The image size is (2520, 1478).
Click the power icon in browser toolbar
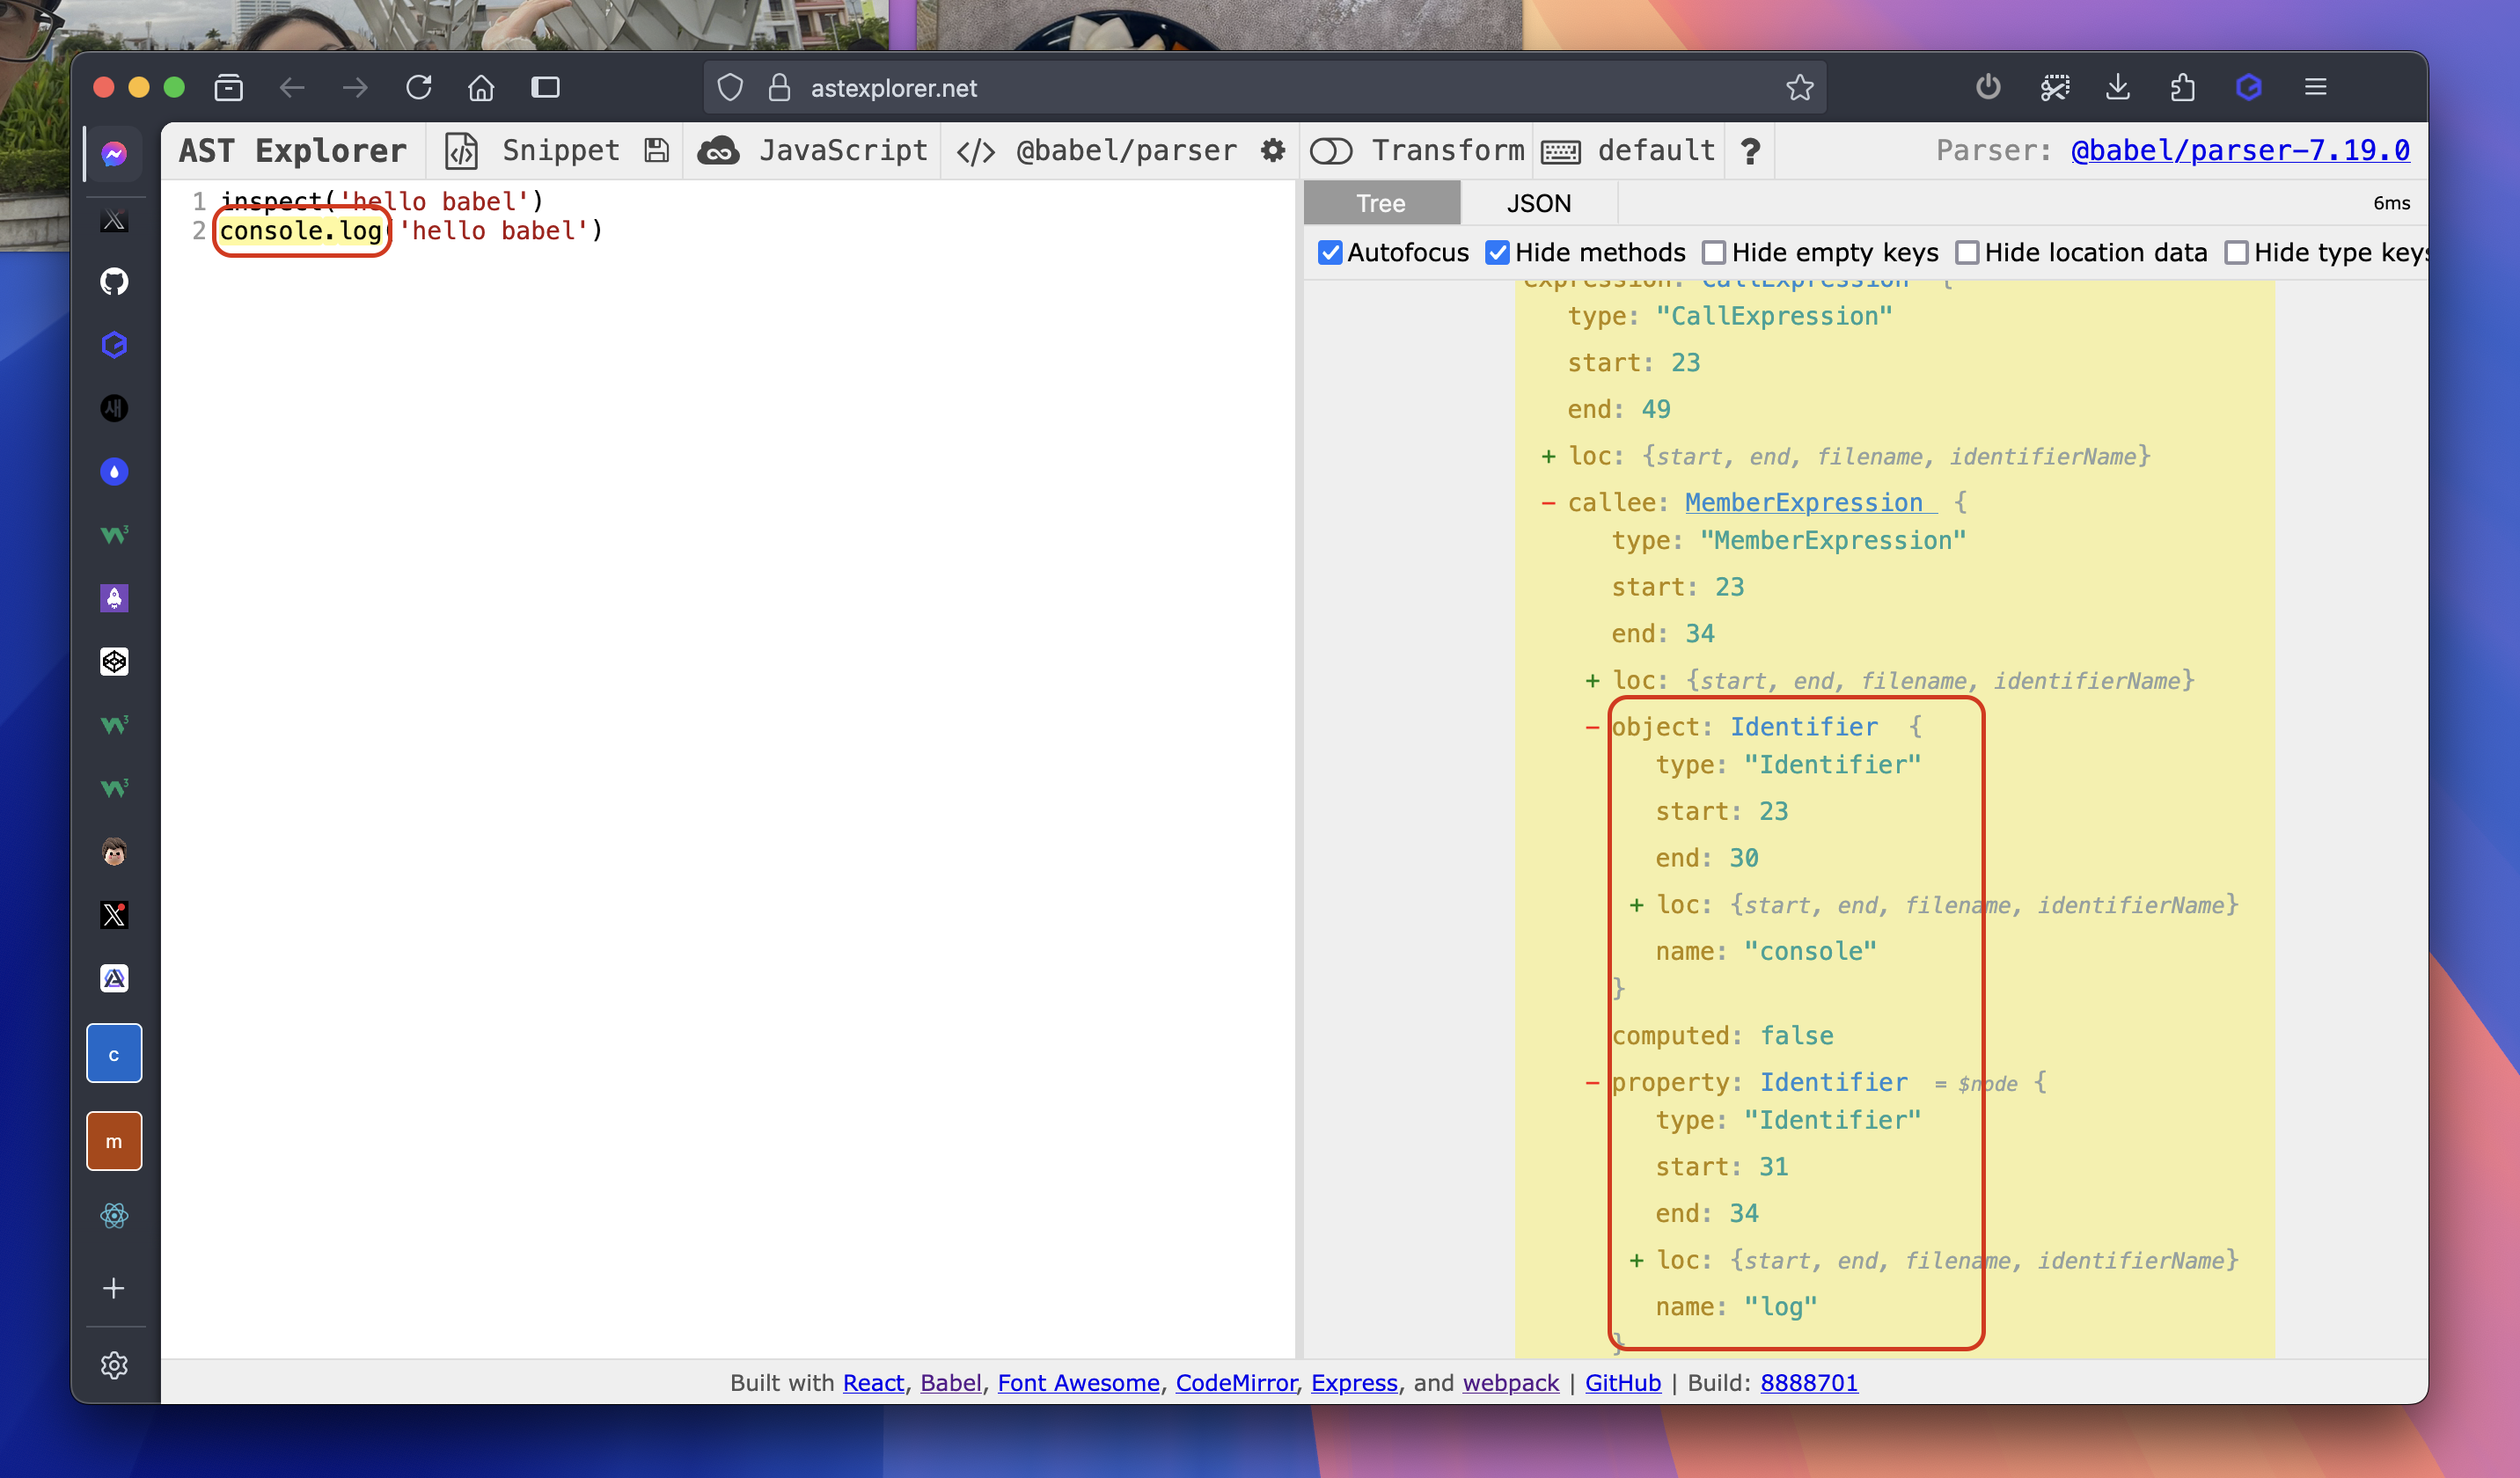[x=1988, y=88]
